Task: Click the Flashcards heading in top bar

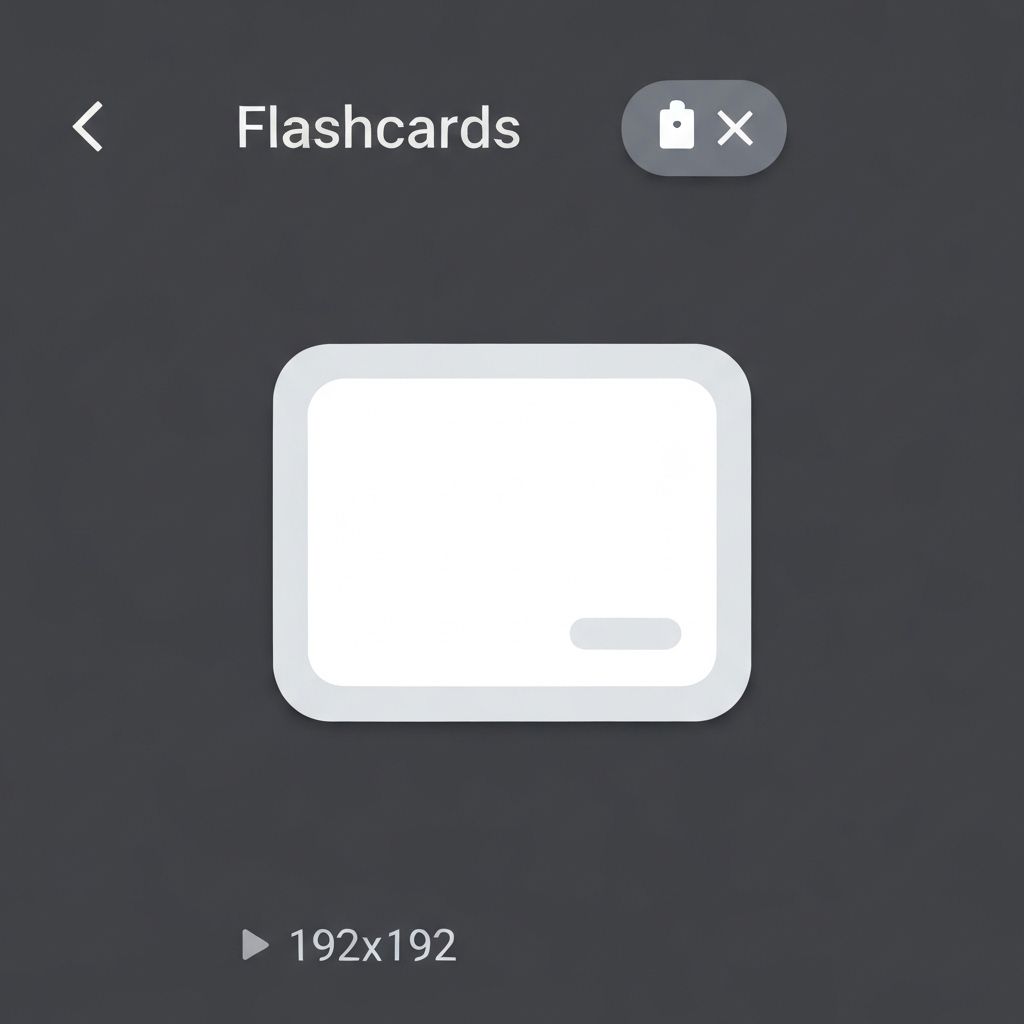Action: [x=378, y=127]
